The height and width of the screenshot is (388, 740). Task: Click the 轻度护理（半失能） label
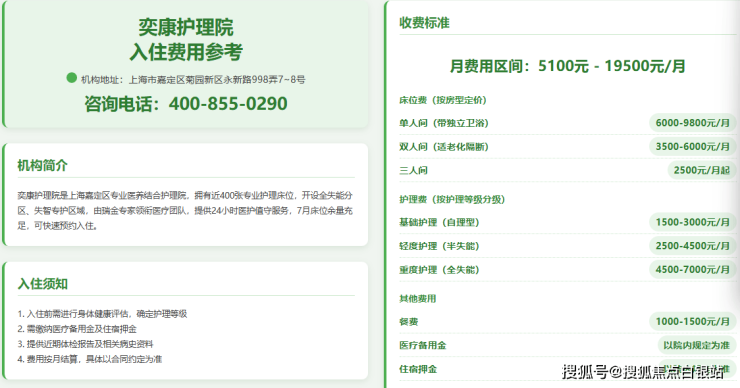tap(439, 246)
